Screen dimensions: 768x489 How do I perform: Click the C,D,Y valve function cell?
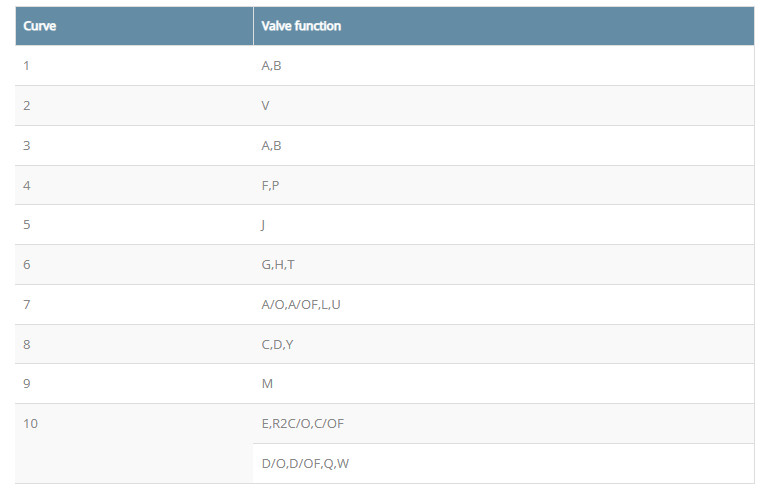coord(277,344)
